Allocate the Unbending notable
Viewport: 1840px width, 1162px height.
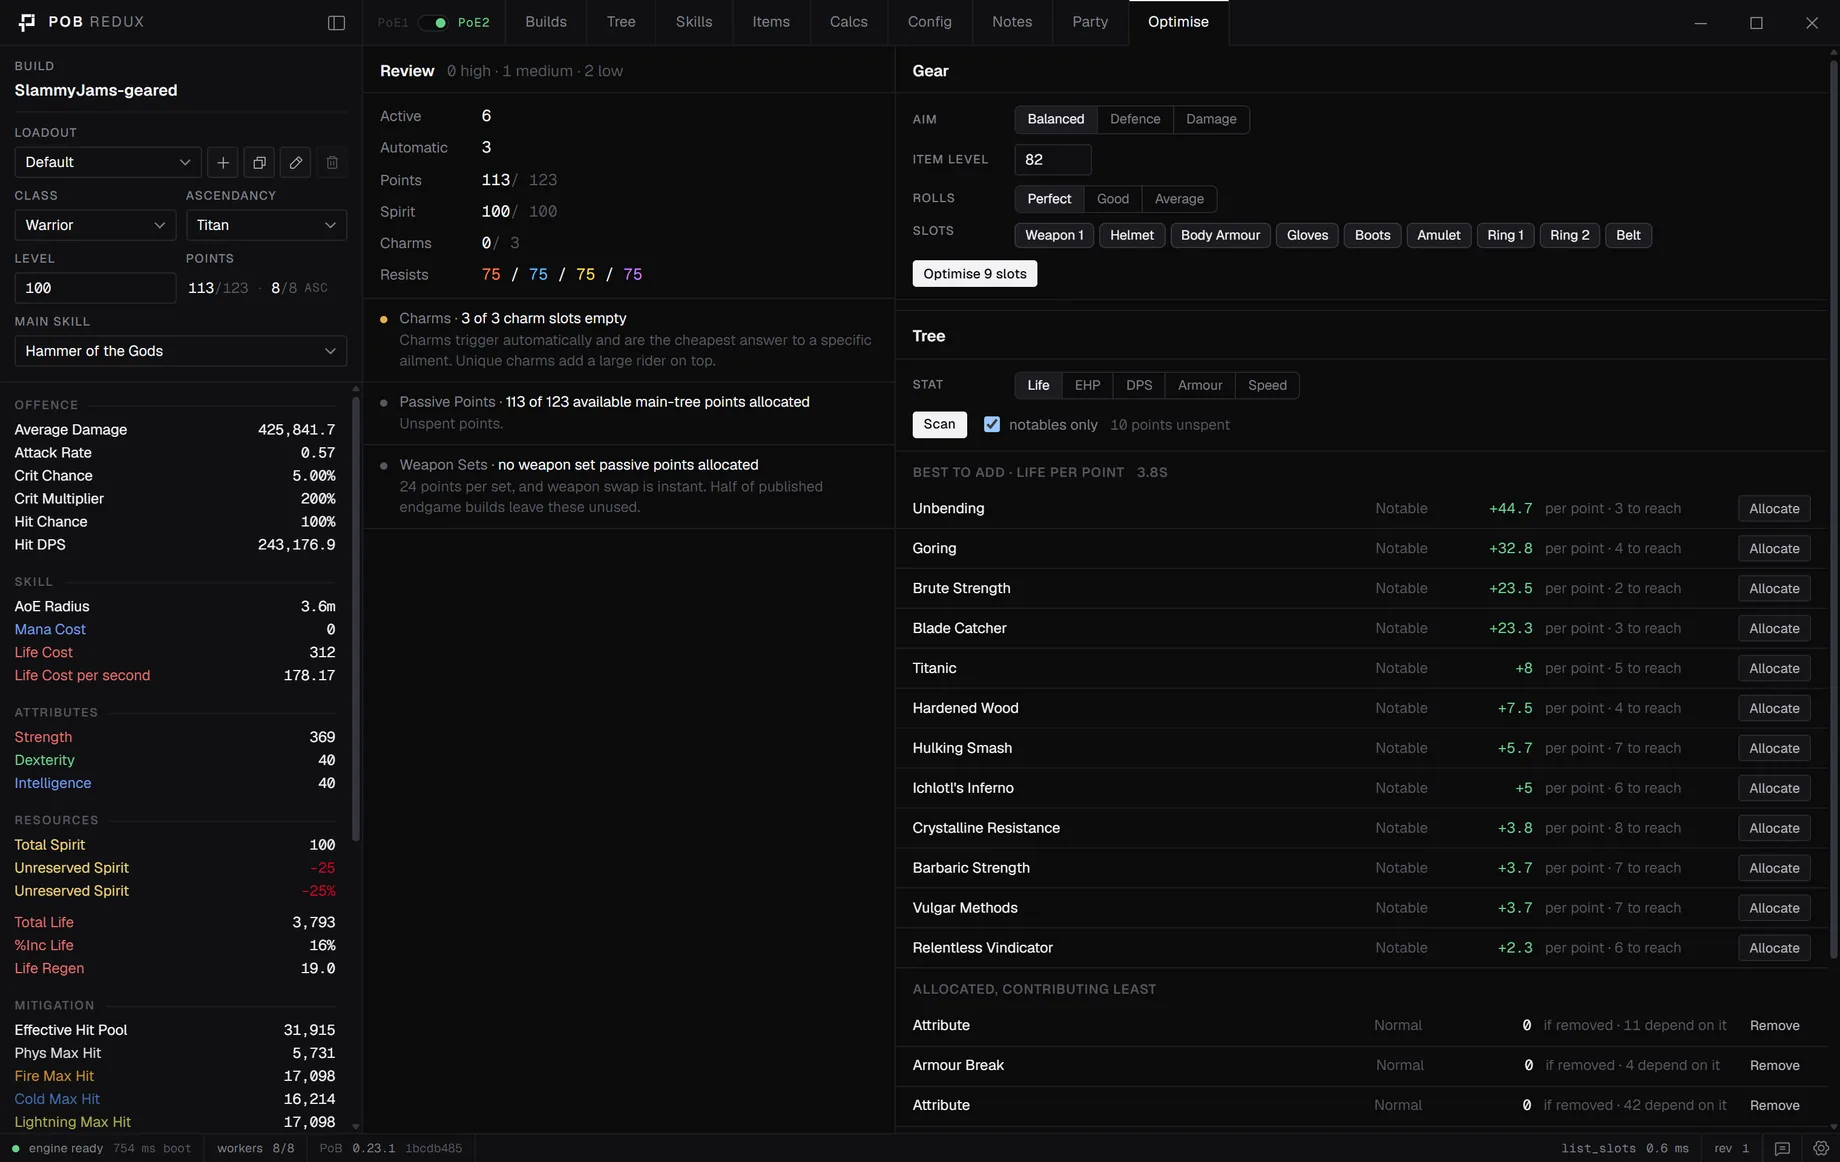(1774, 509)
